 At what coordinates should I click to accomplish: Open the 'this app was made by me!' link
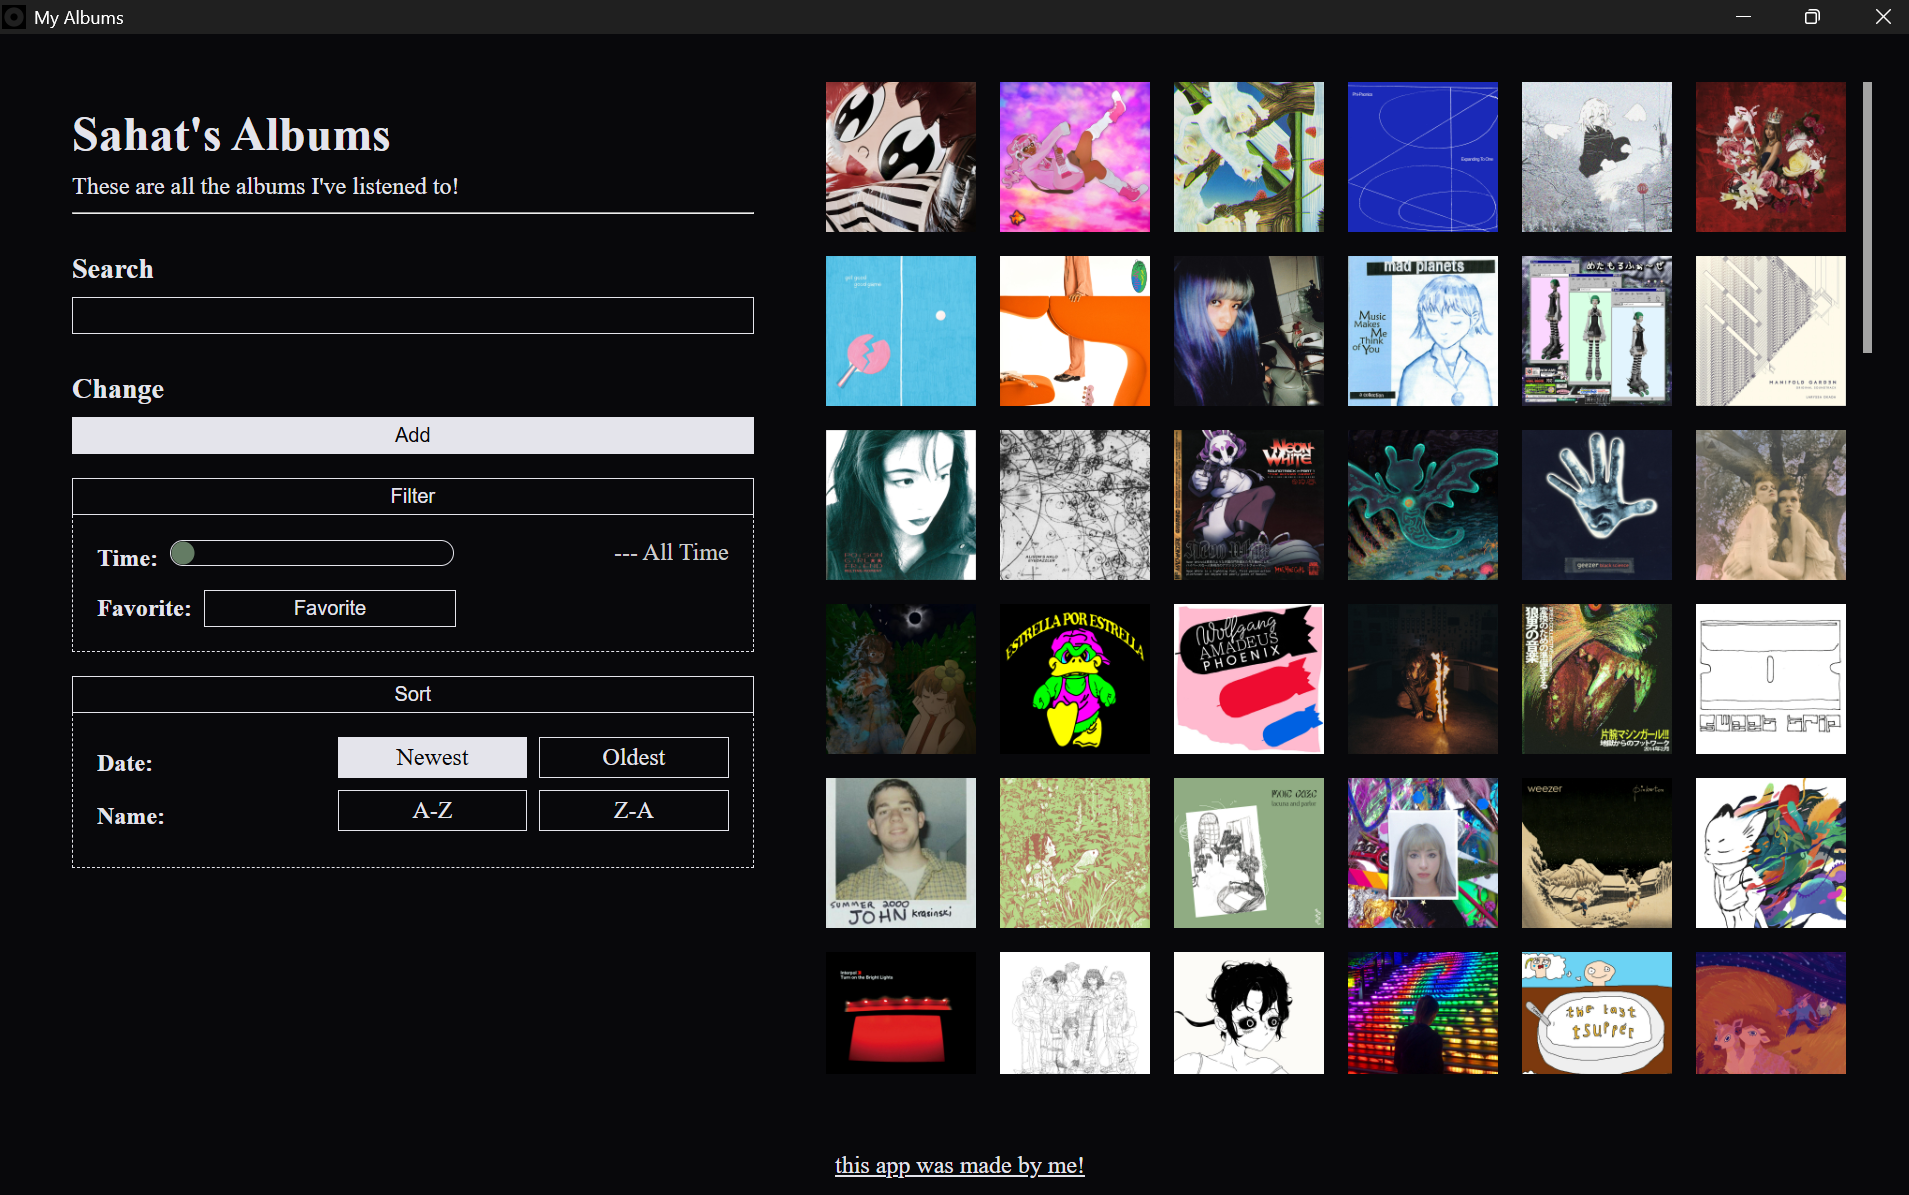pos(959,1165)
